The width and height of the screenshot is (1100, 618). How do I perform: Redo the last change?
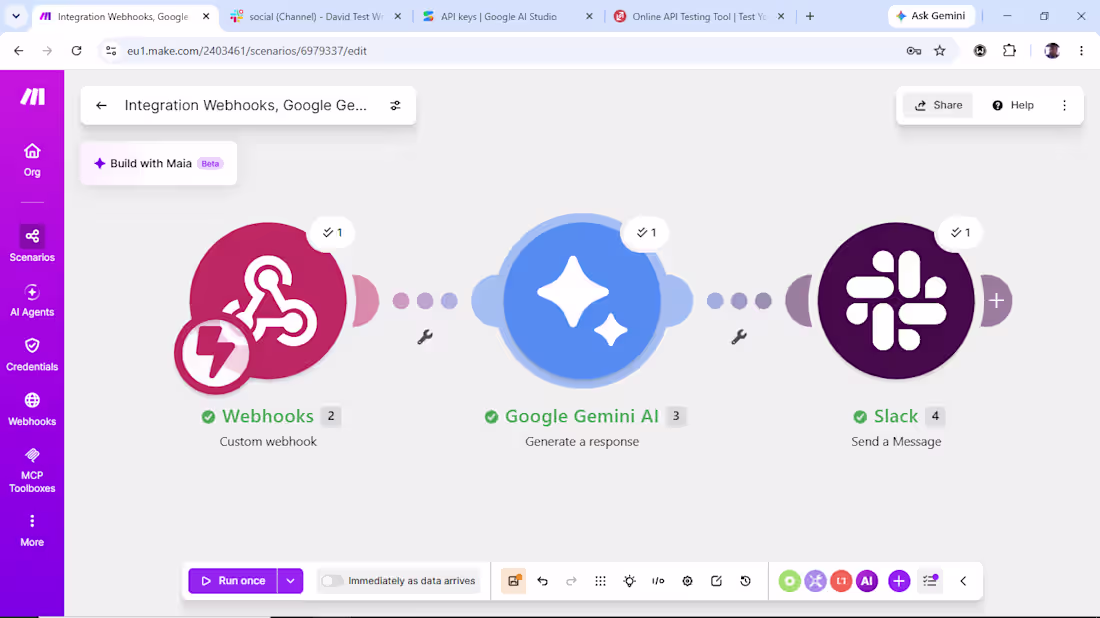(571, 581)
